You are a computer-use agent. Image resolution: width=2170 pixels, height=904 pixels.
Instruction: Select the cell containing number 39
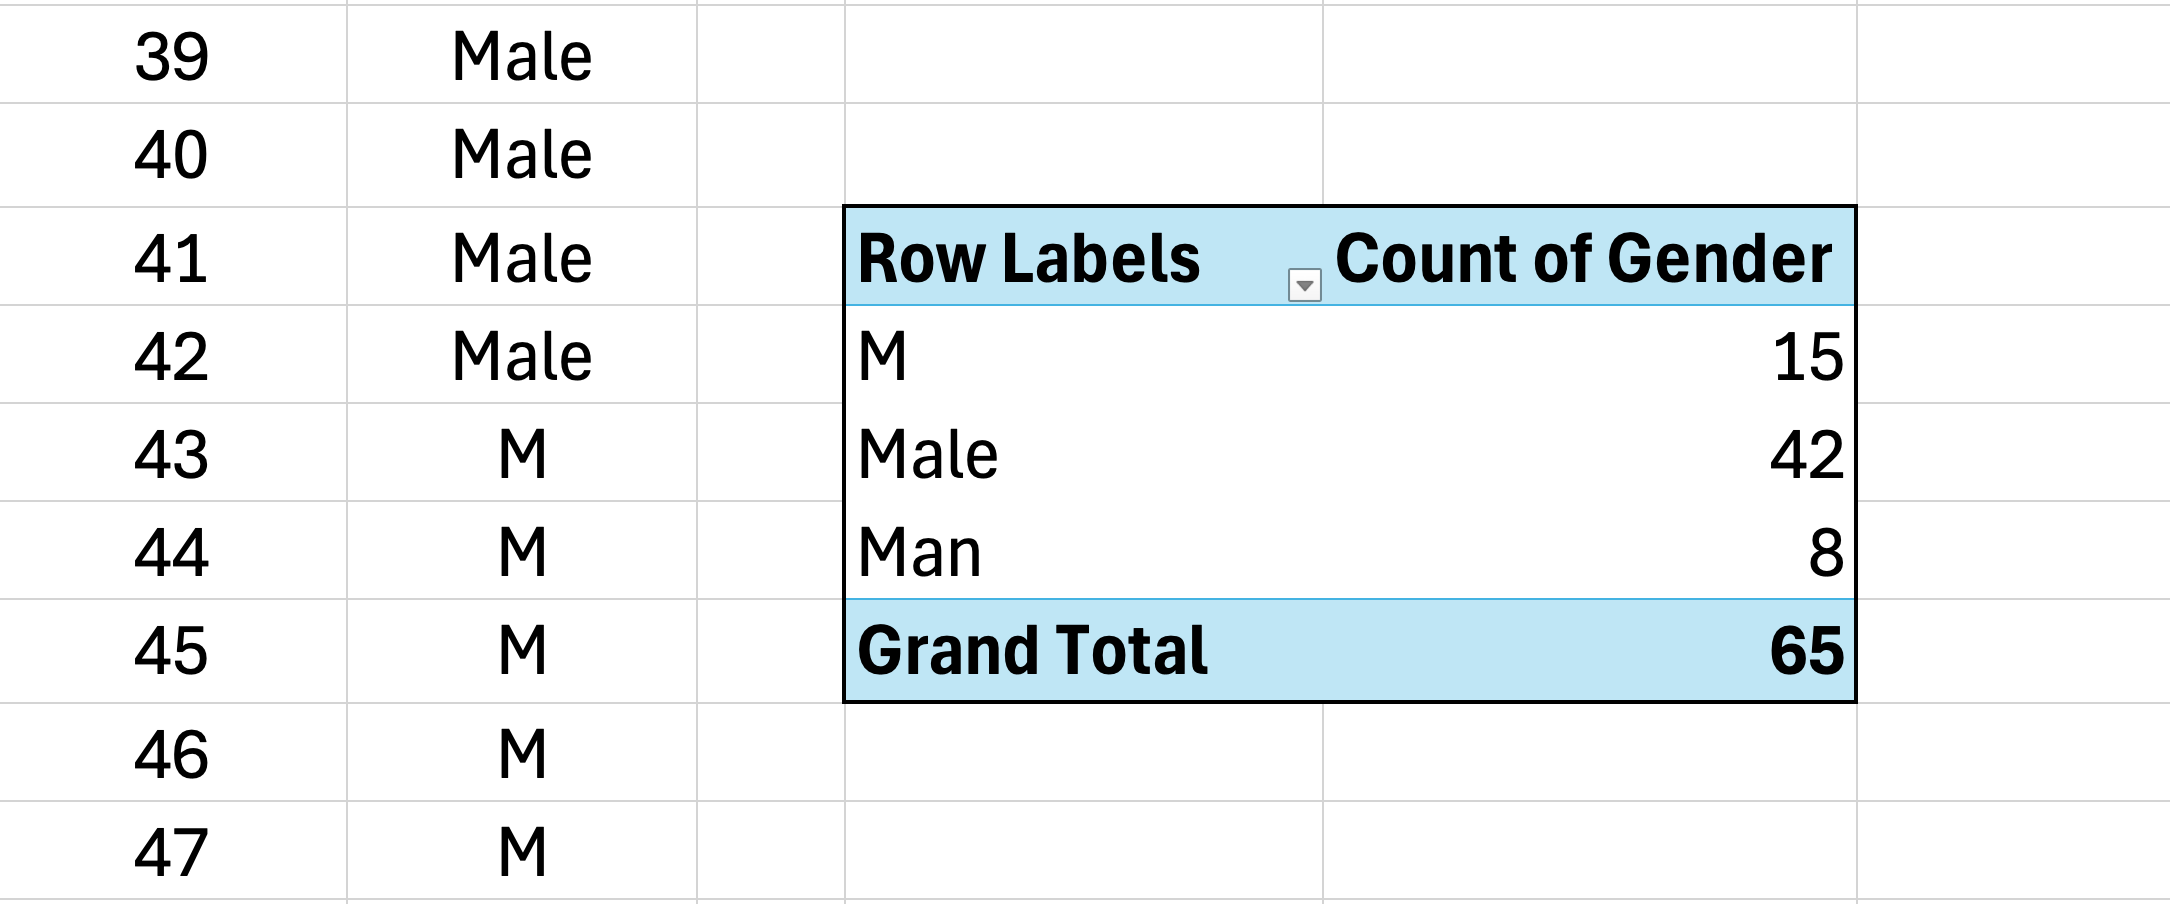point(171,56)
